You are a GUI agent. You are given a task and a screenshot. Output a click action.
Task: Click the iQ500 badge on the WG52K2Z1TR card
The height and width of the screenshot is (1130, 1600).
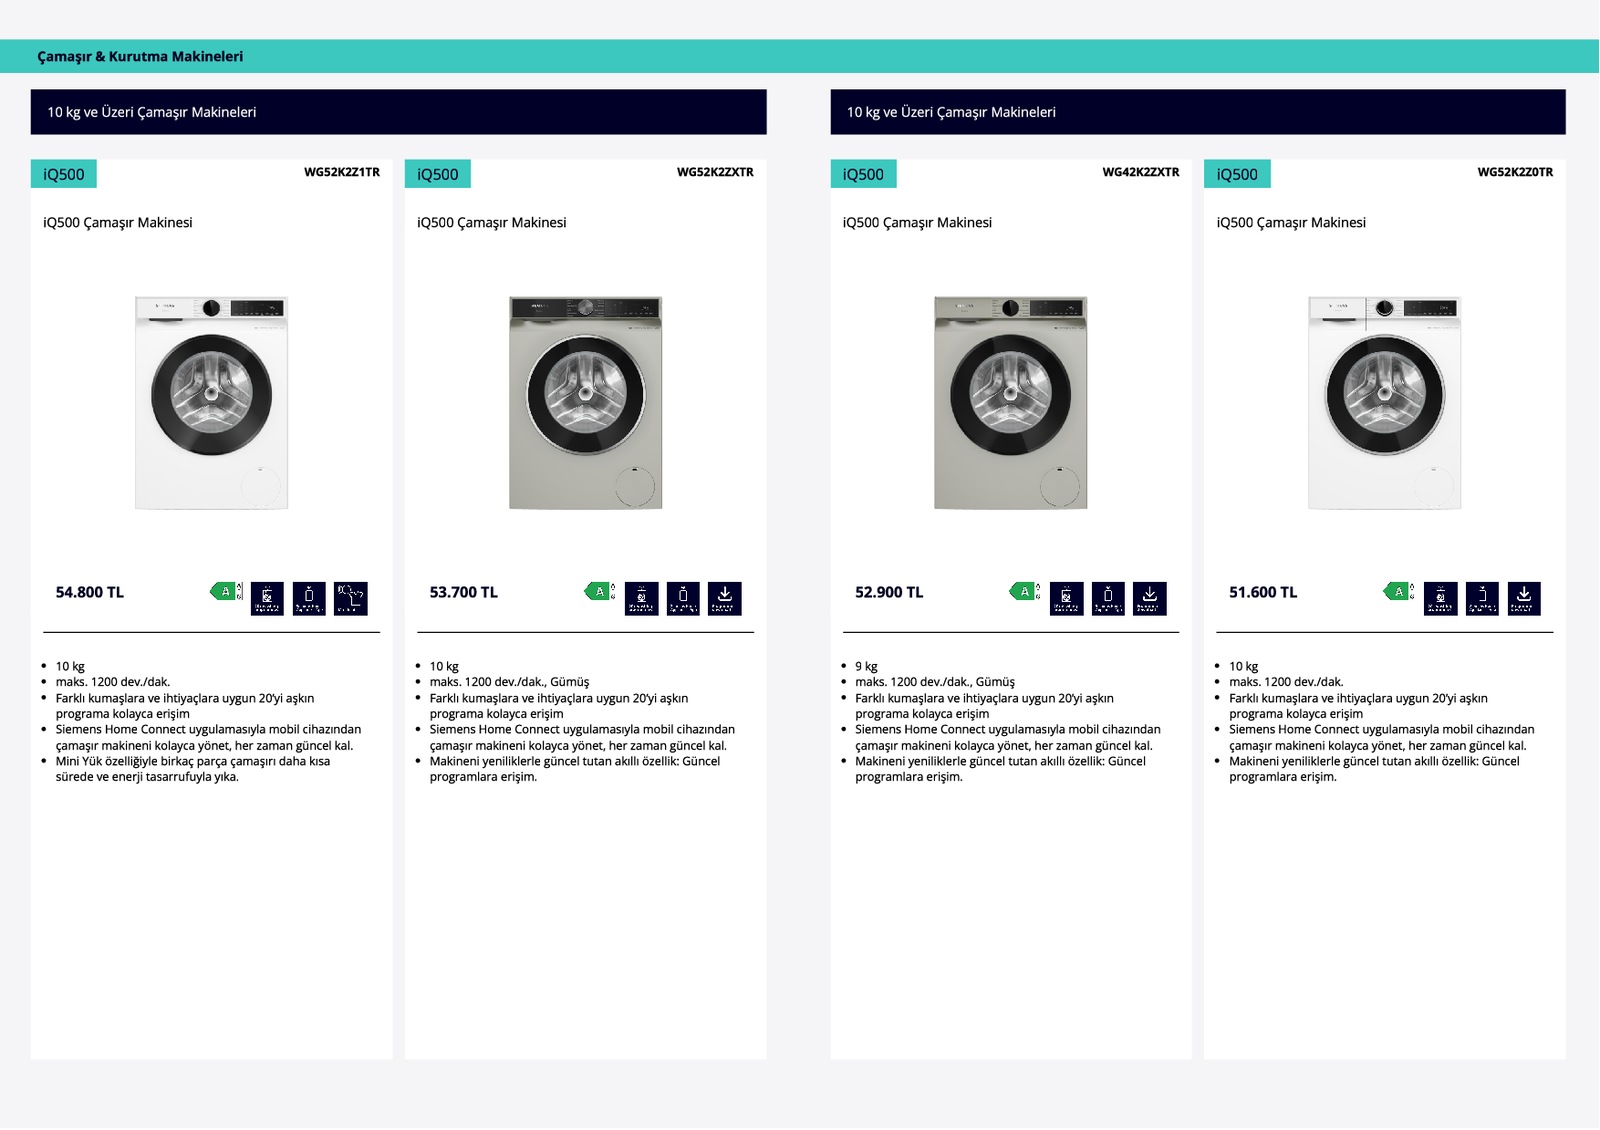point(64,174)
